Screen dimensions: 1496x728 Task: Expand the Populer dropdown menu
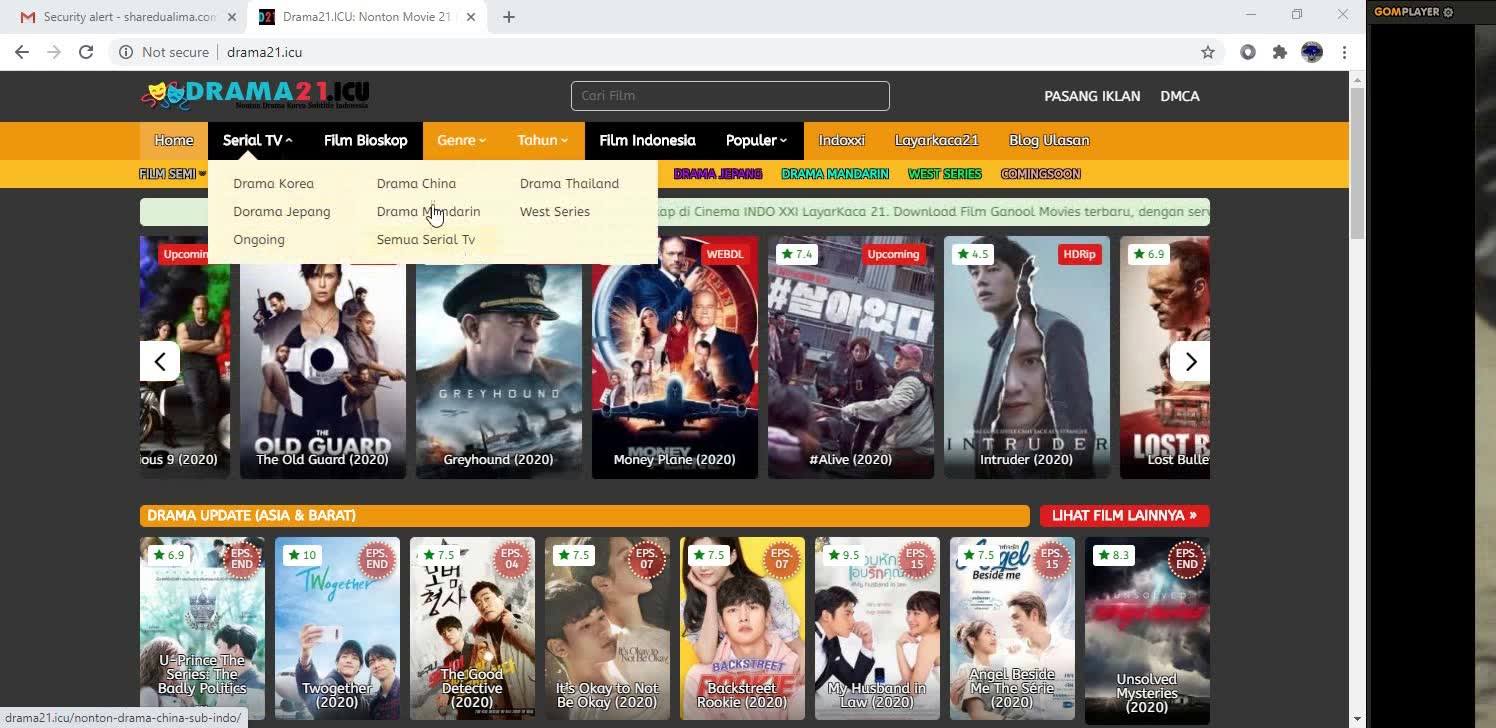pos(756,140)
